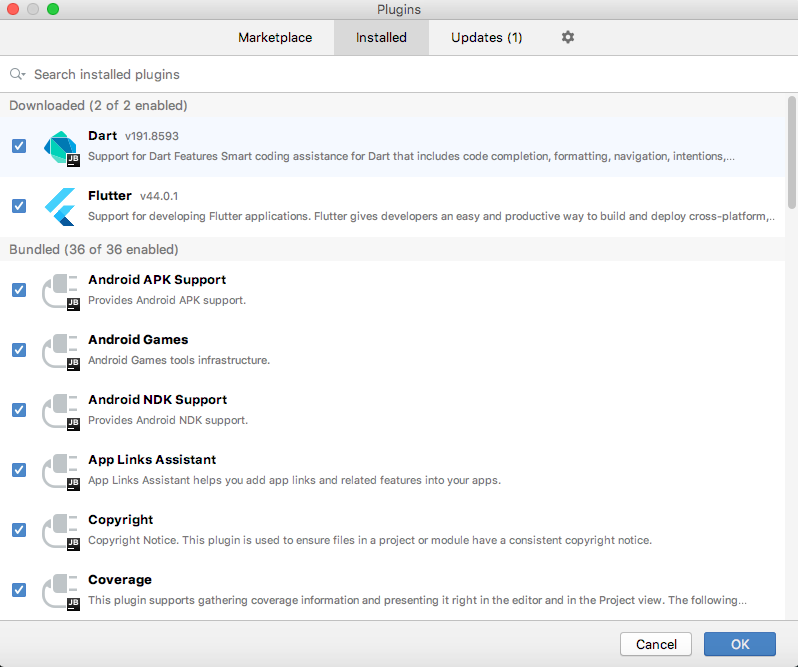Click 'Provides Android APK support.' description

coord(167,300)
